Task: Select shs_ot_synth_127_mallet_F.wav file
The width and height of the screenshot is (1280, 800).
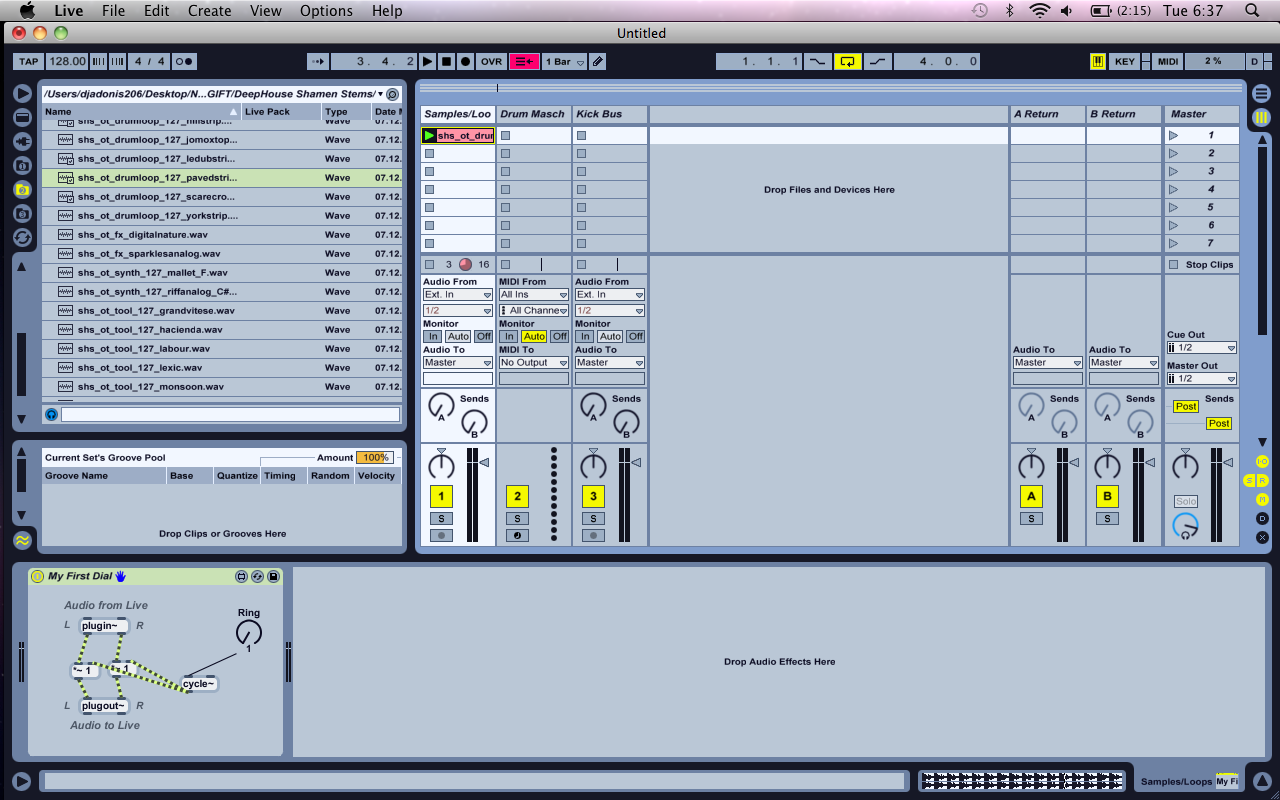Action: pyautogui.click(x=222, y=273)
